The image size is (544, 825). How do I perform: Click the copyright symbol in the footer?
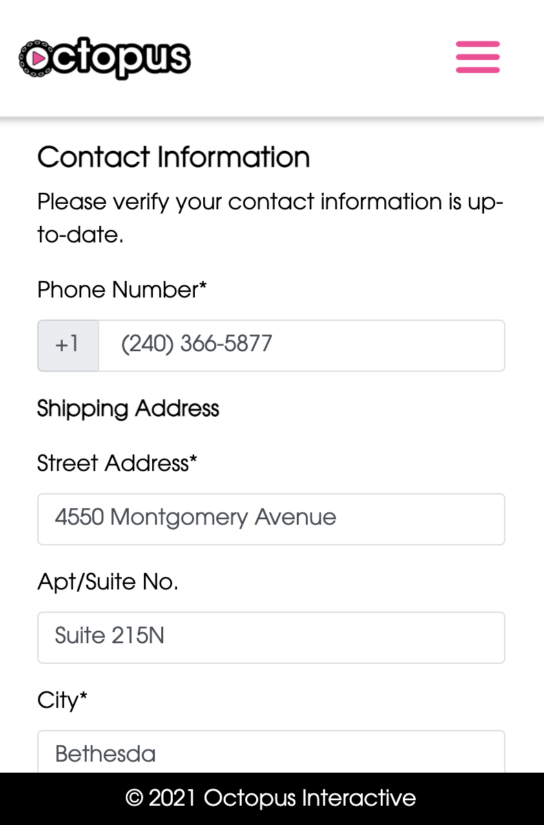click(x=134, y=799)
